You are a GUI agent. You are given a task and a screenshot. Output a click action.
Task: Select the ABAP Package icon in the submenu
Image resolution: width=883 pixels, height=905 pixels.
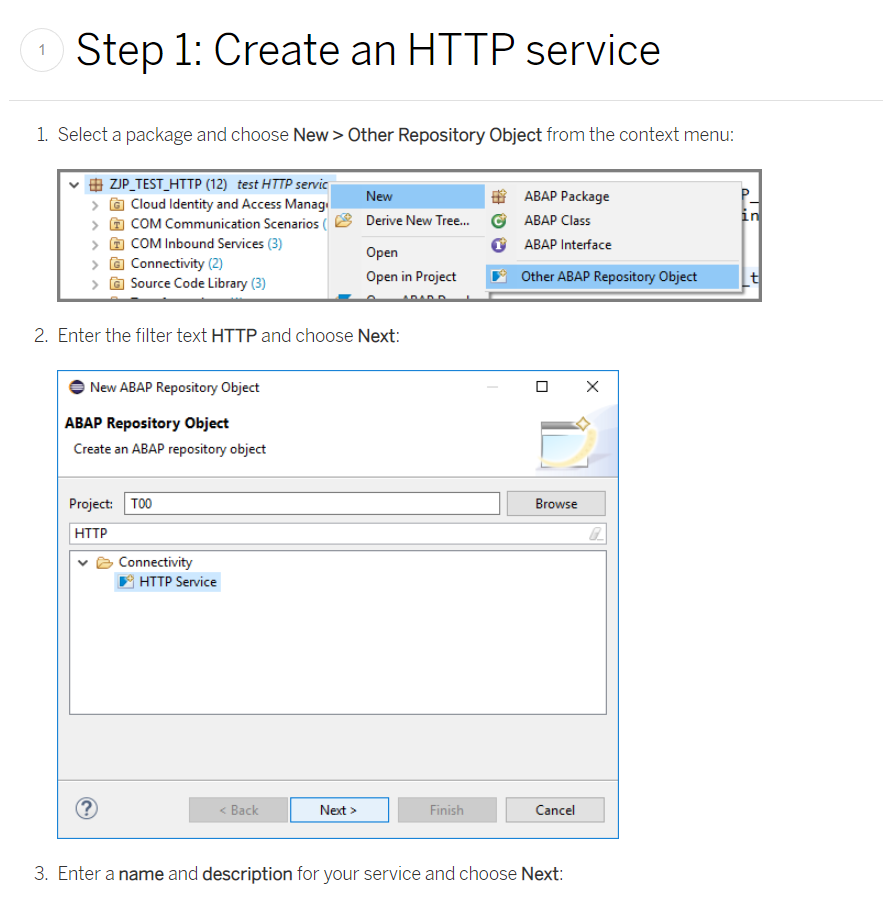point(499,196)
